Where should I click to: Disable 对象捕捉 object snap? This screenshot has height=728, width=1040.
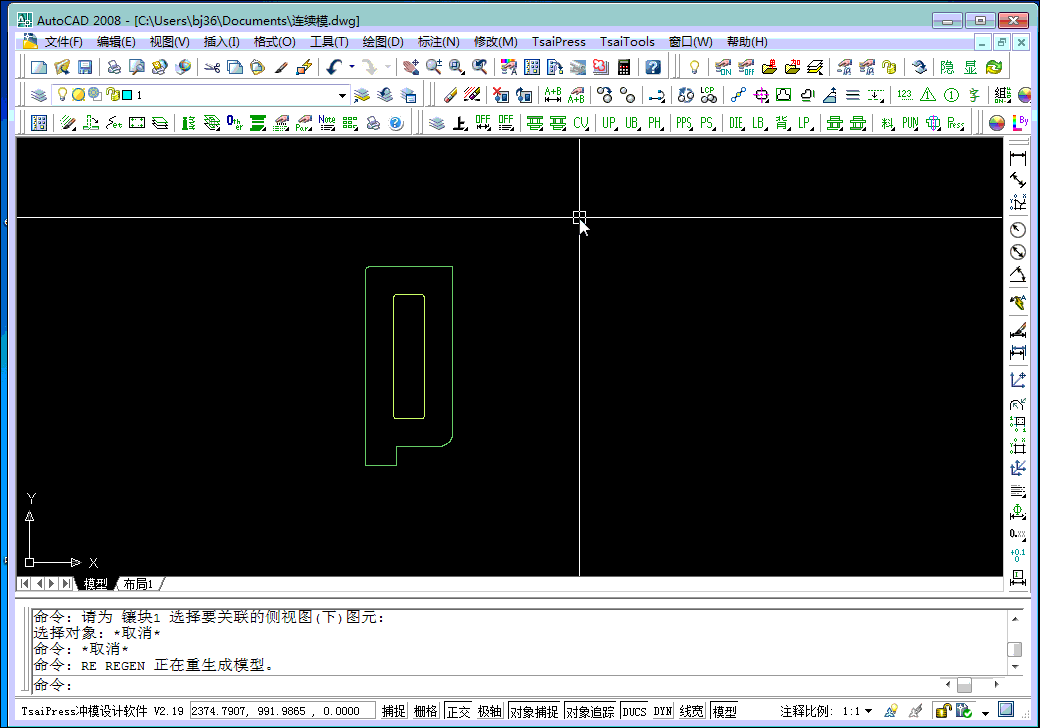point(534,711)
